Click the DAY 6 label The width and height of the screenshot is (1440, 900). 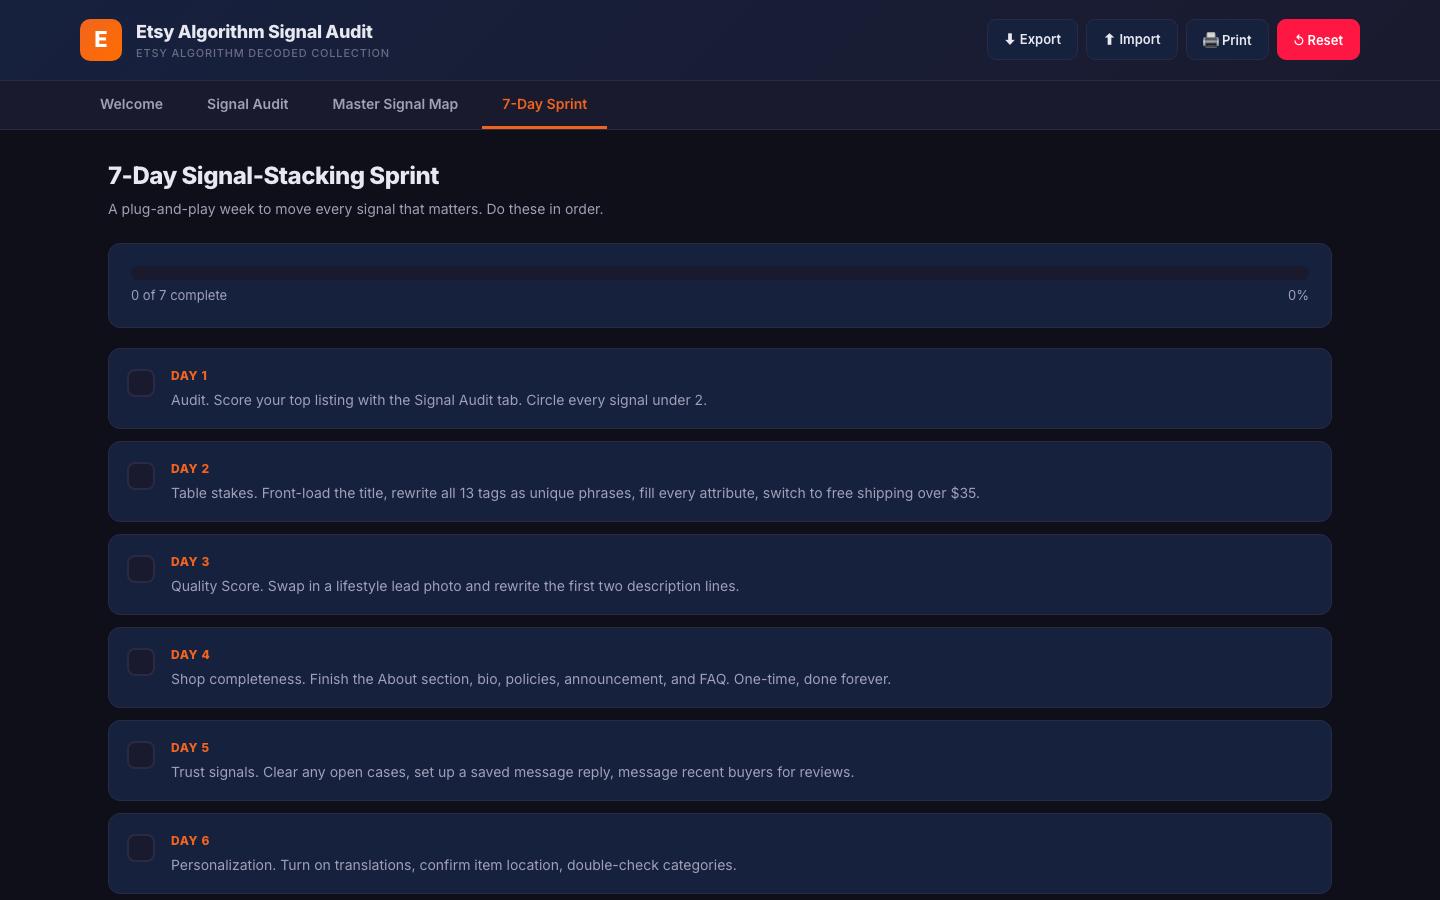point(190,840)
